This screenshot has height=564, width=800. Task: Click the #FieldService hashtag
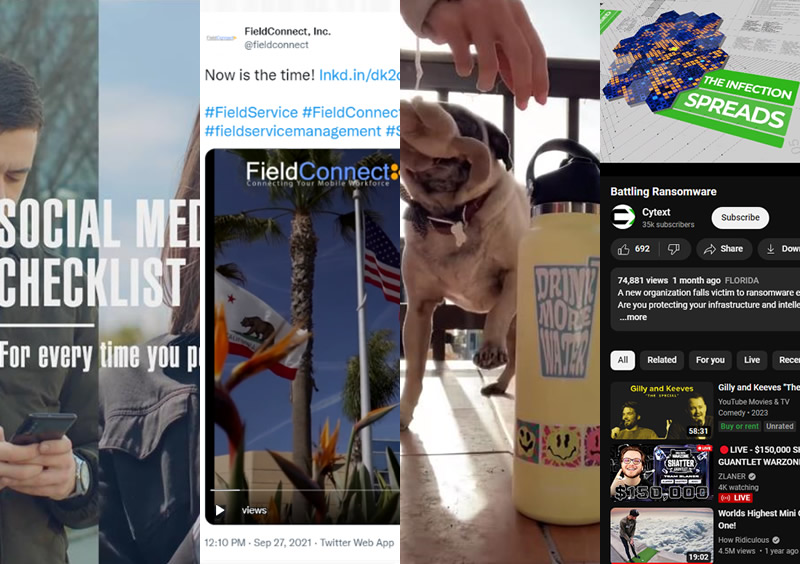click(x=251, y=112)
